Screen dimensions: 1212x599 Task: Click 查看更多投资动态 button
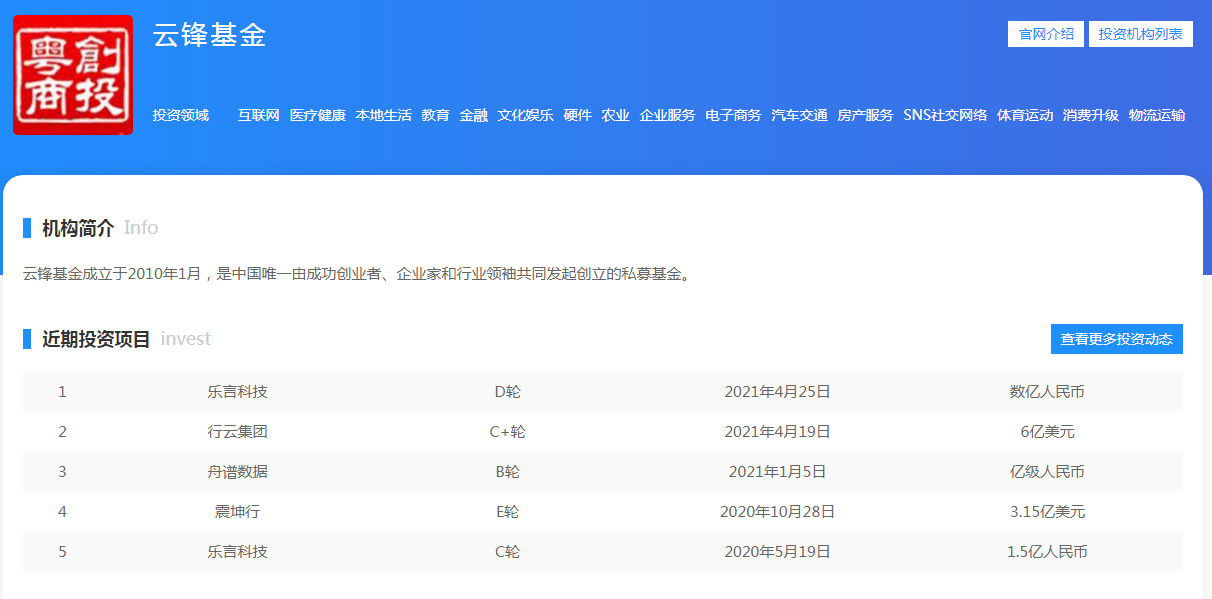pyautogui.click(x=1117, y=339)
